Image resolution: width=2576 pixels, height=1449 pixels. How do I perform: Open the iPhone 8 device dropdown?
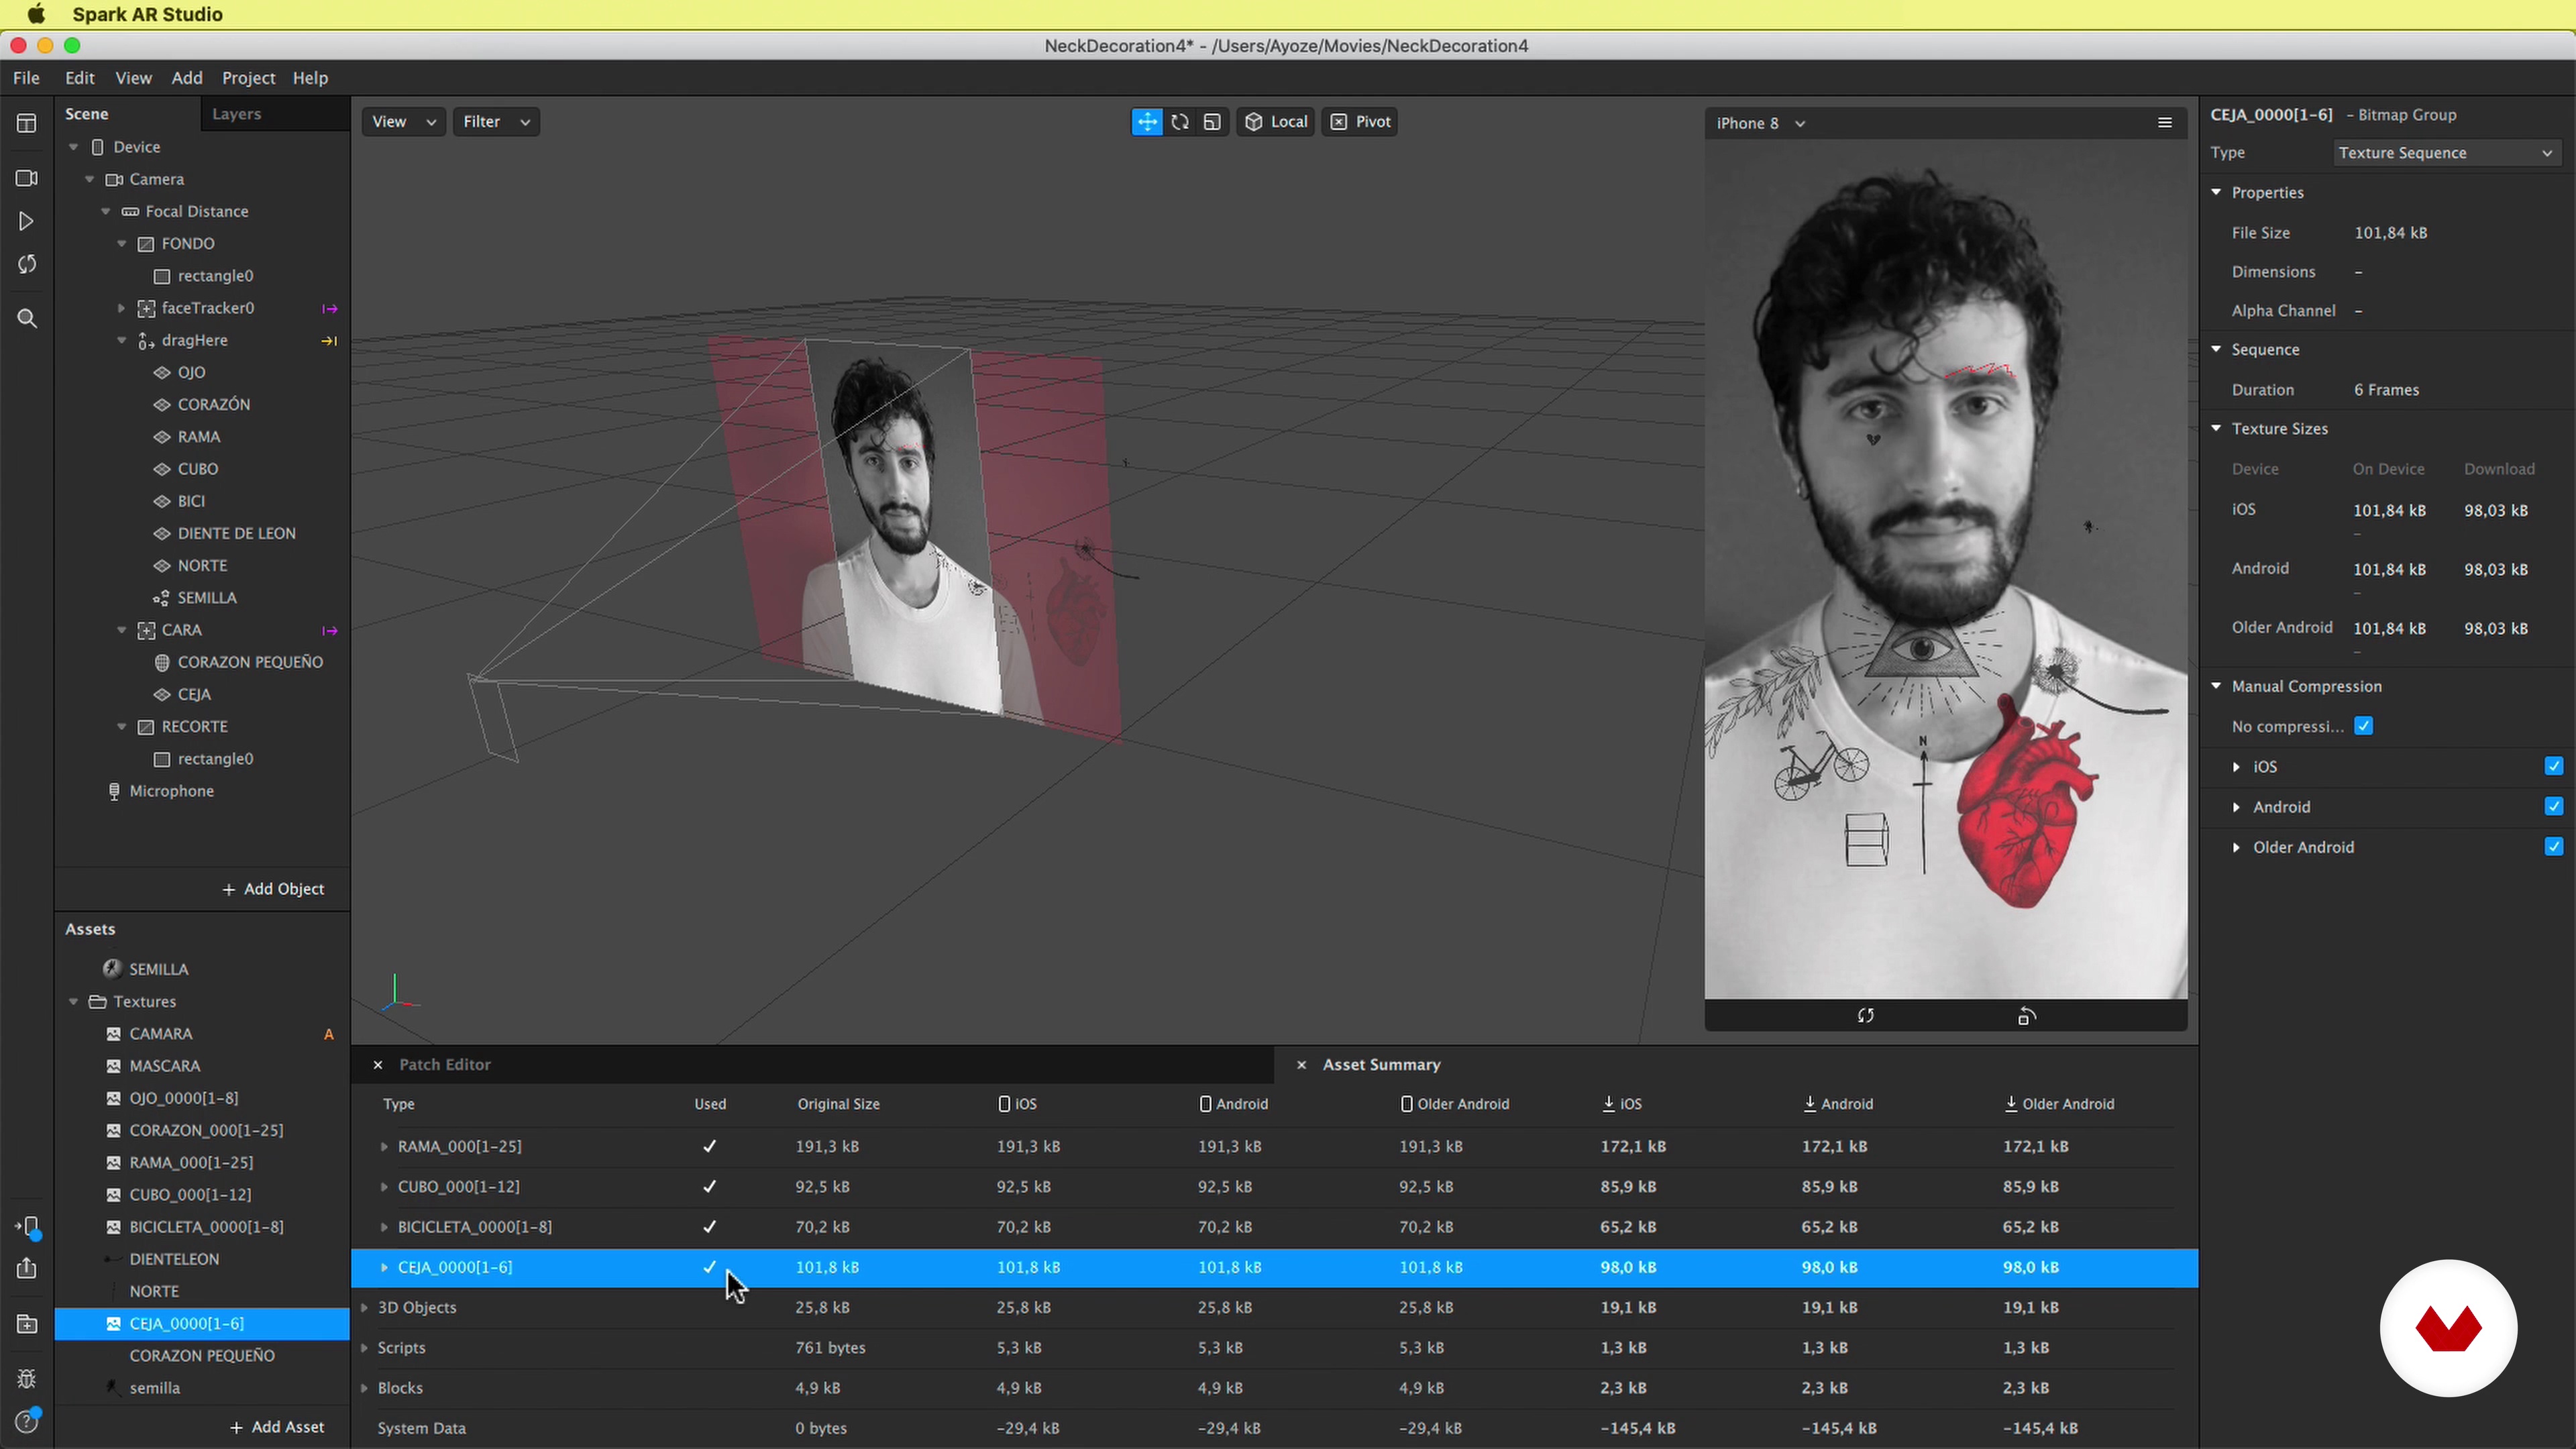(x=1760, y=123)
